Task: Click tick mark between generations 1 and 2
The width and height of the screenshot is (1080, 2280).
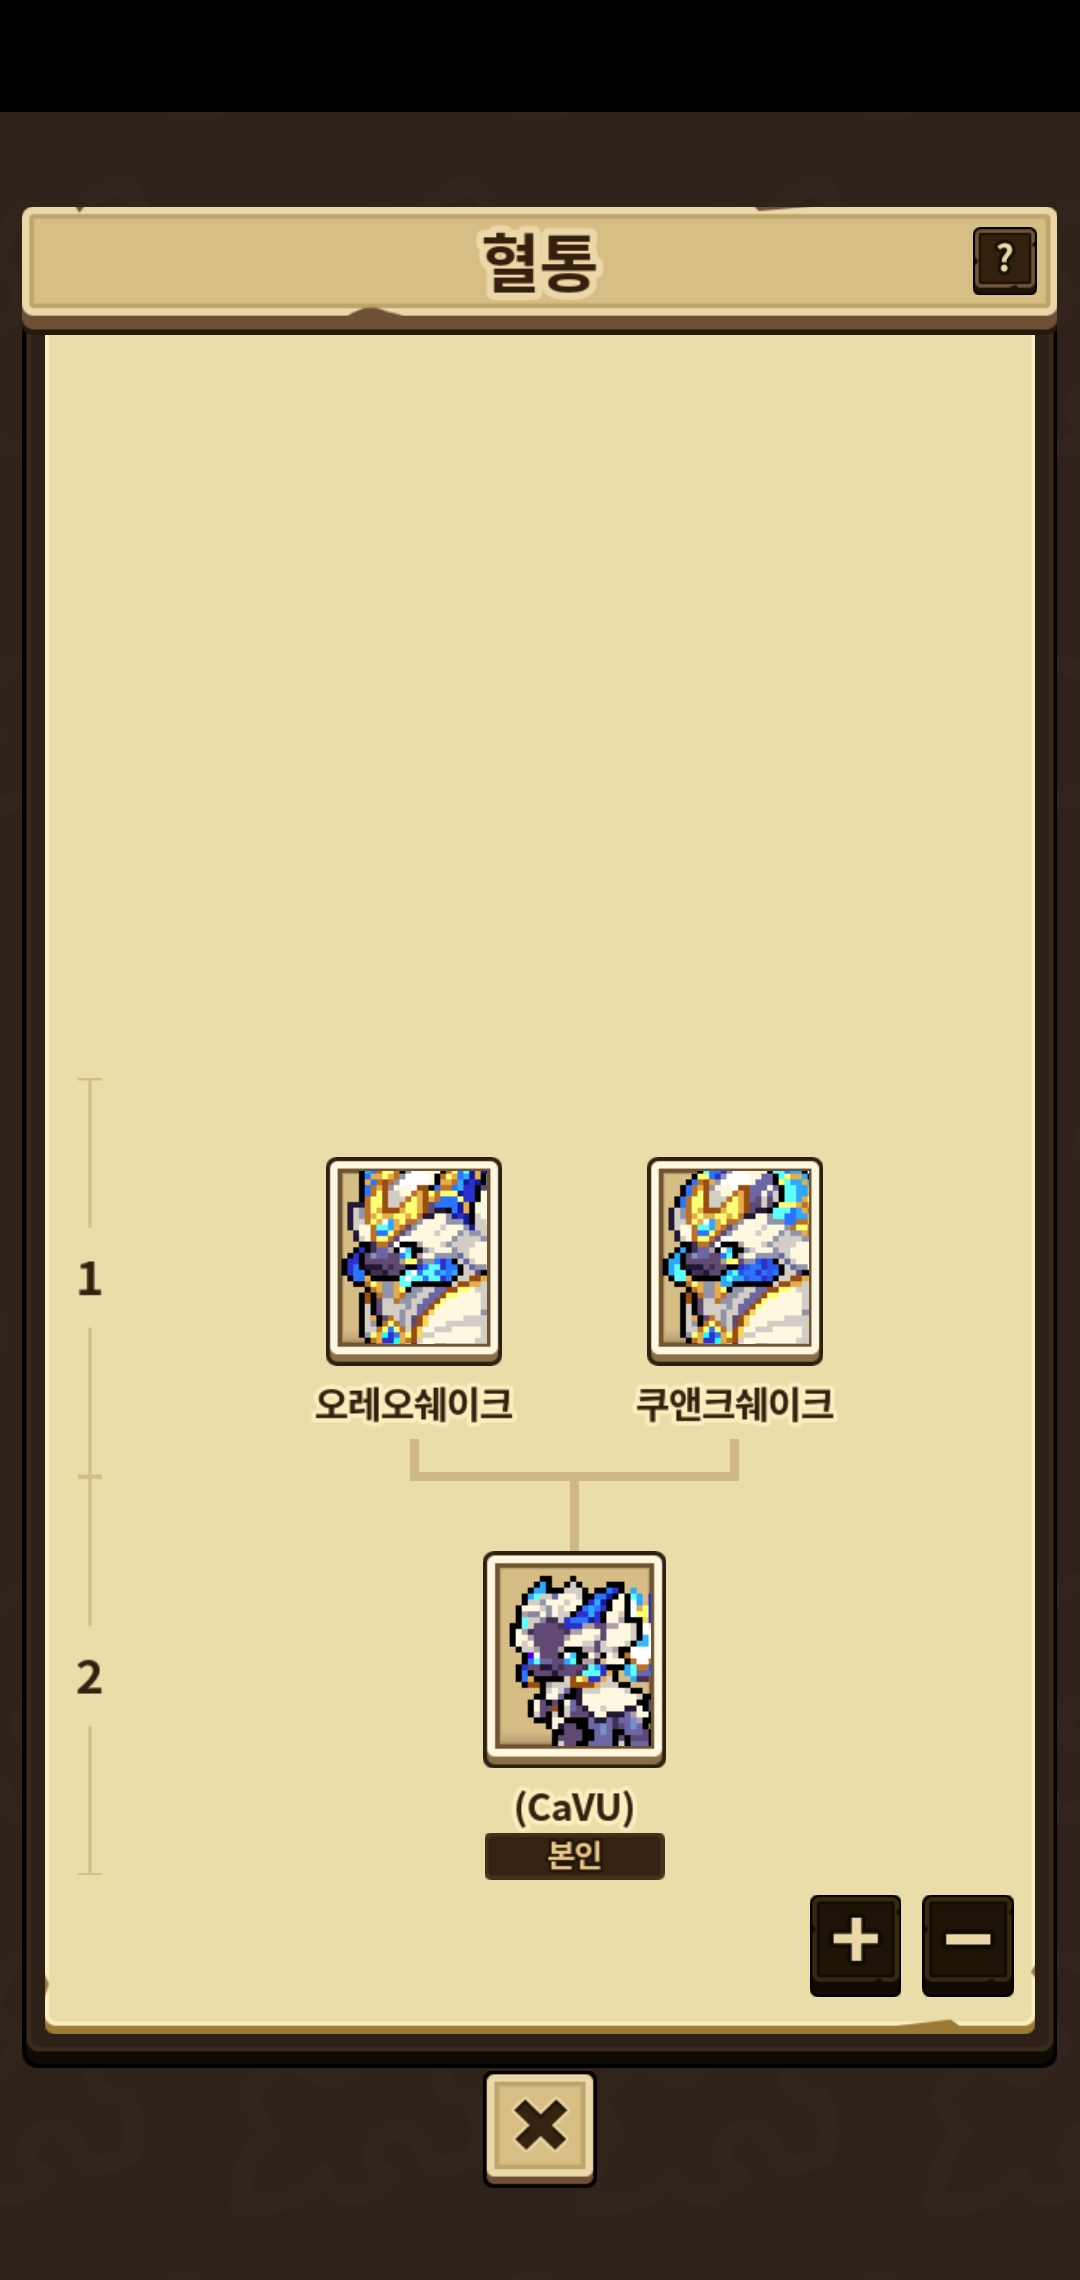Action: (x=90, y=1476)
